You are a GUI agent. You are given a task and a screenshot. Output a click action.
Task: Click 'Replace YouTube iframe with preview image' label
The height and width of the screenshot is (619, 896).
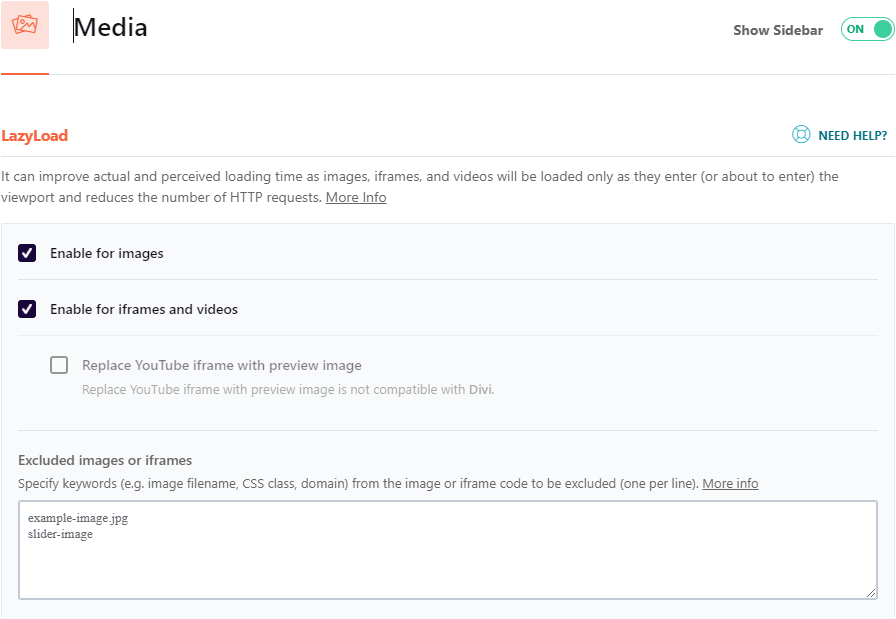pos(222,365)
